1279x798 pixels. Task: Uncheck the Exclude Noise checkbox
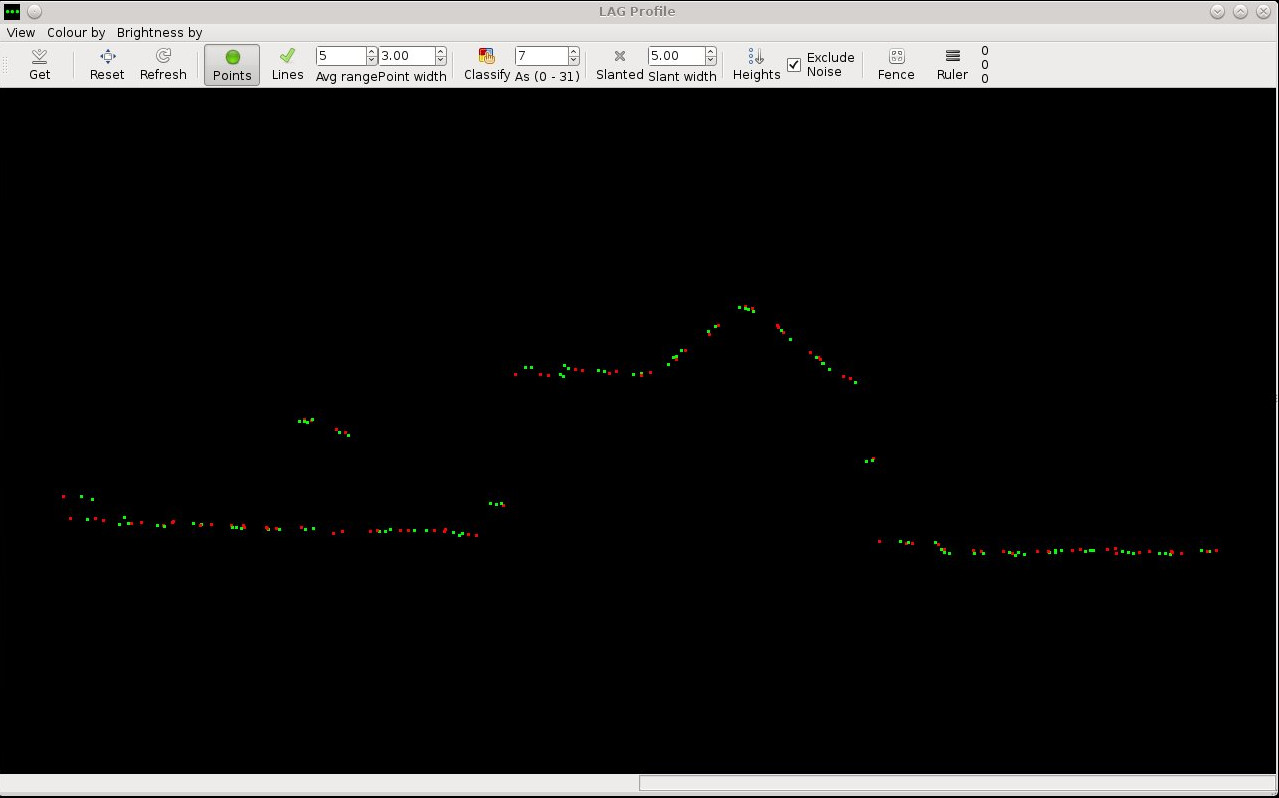[794, 65]
